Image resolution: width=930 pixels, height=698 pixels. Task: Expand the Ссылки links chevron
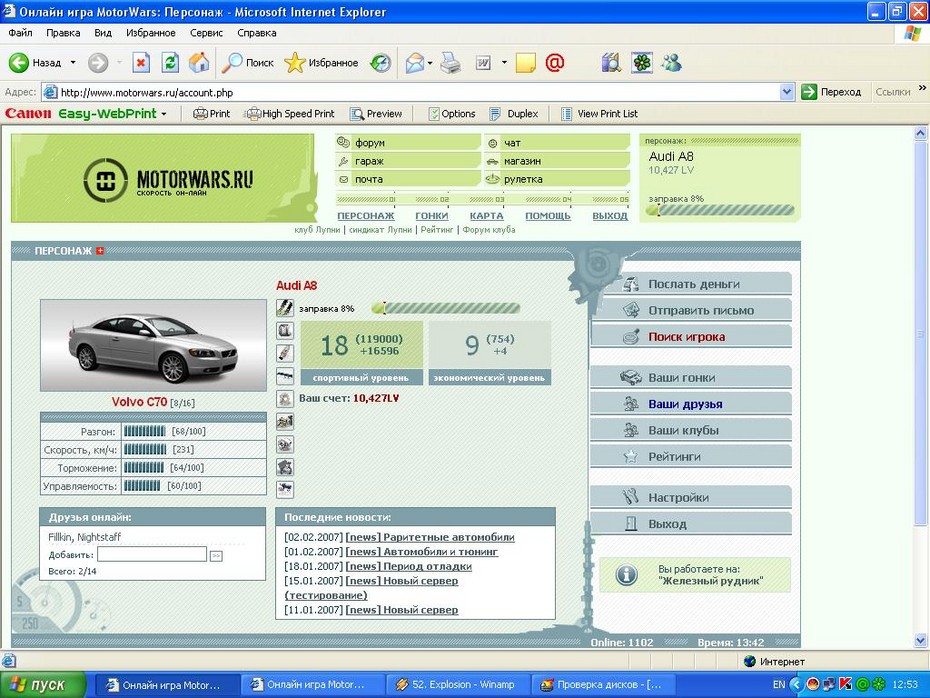point(922,88)
